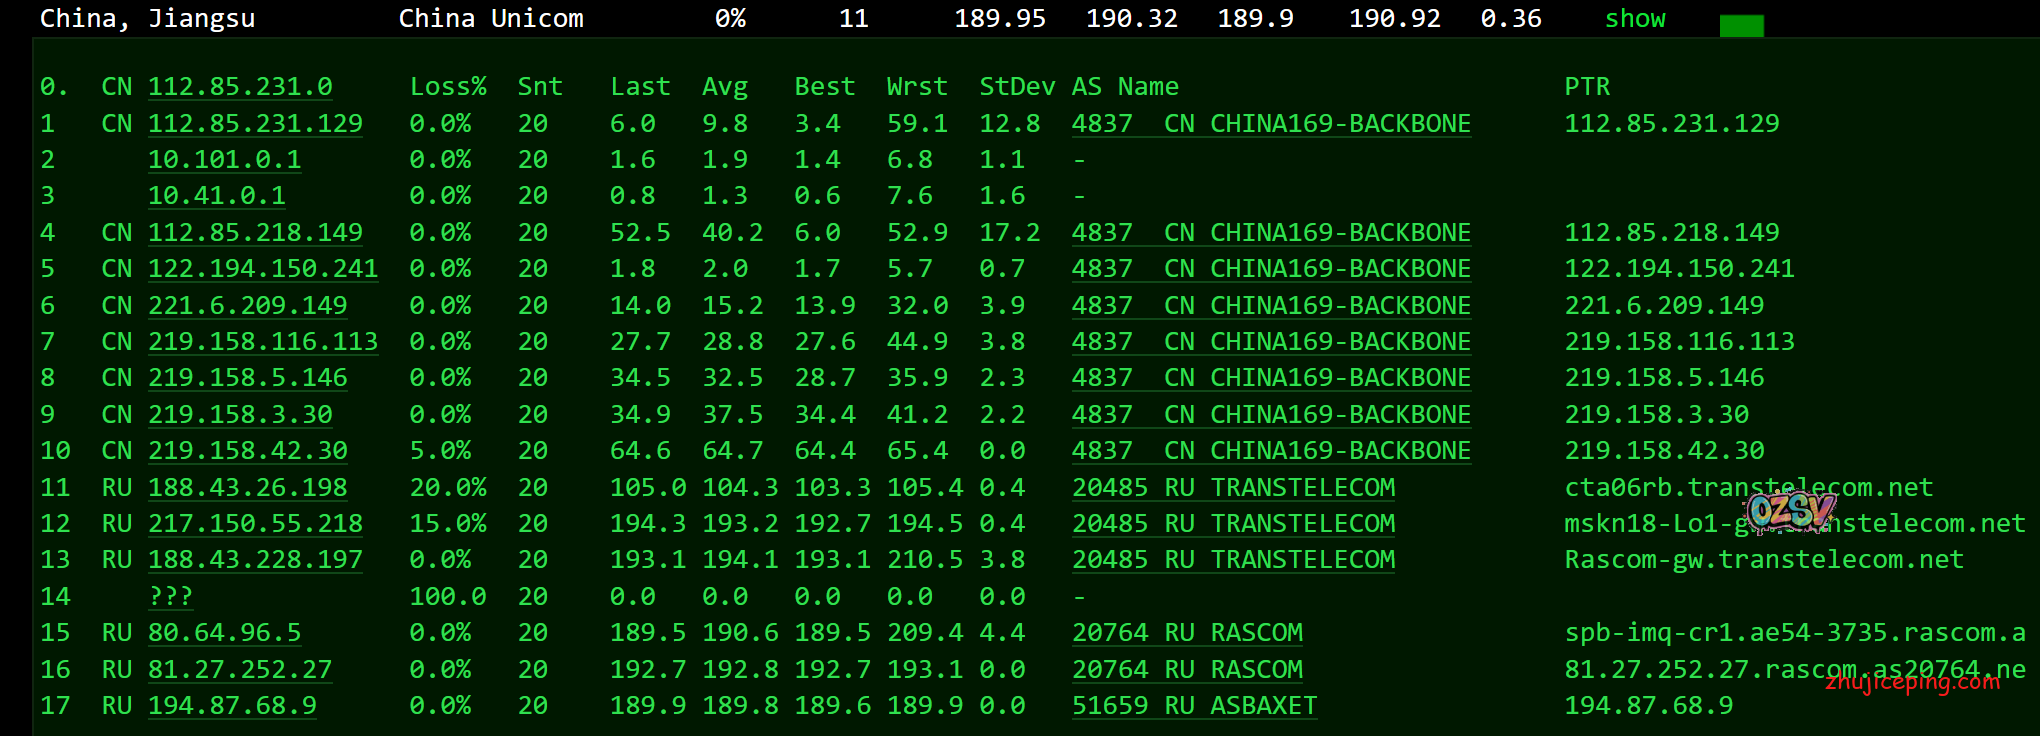Open hop 11 AS 20485 TRANSTELECOM link
Image resolution: width=2040 pixels, height=736 pixels.
[x=1233, y=488]
